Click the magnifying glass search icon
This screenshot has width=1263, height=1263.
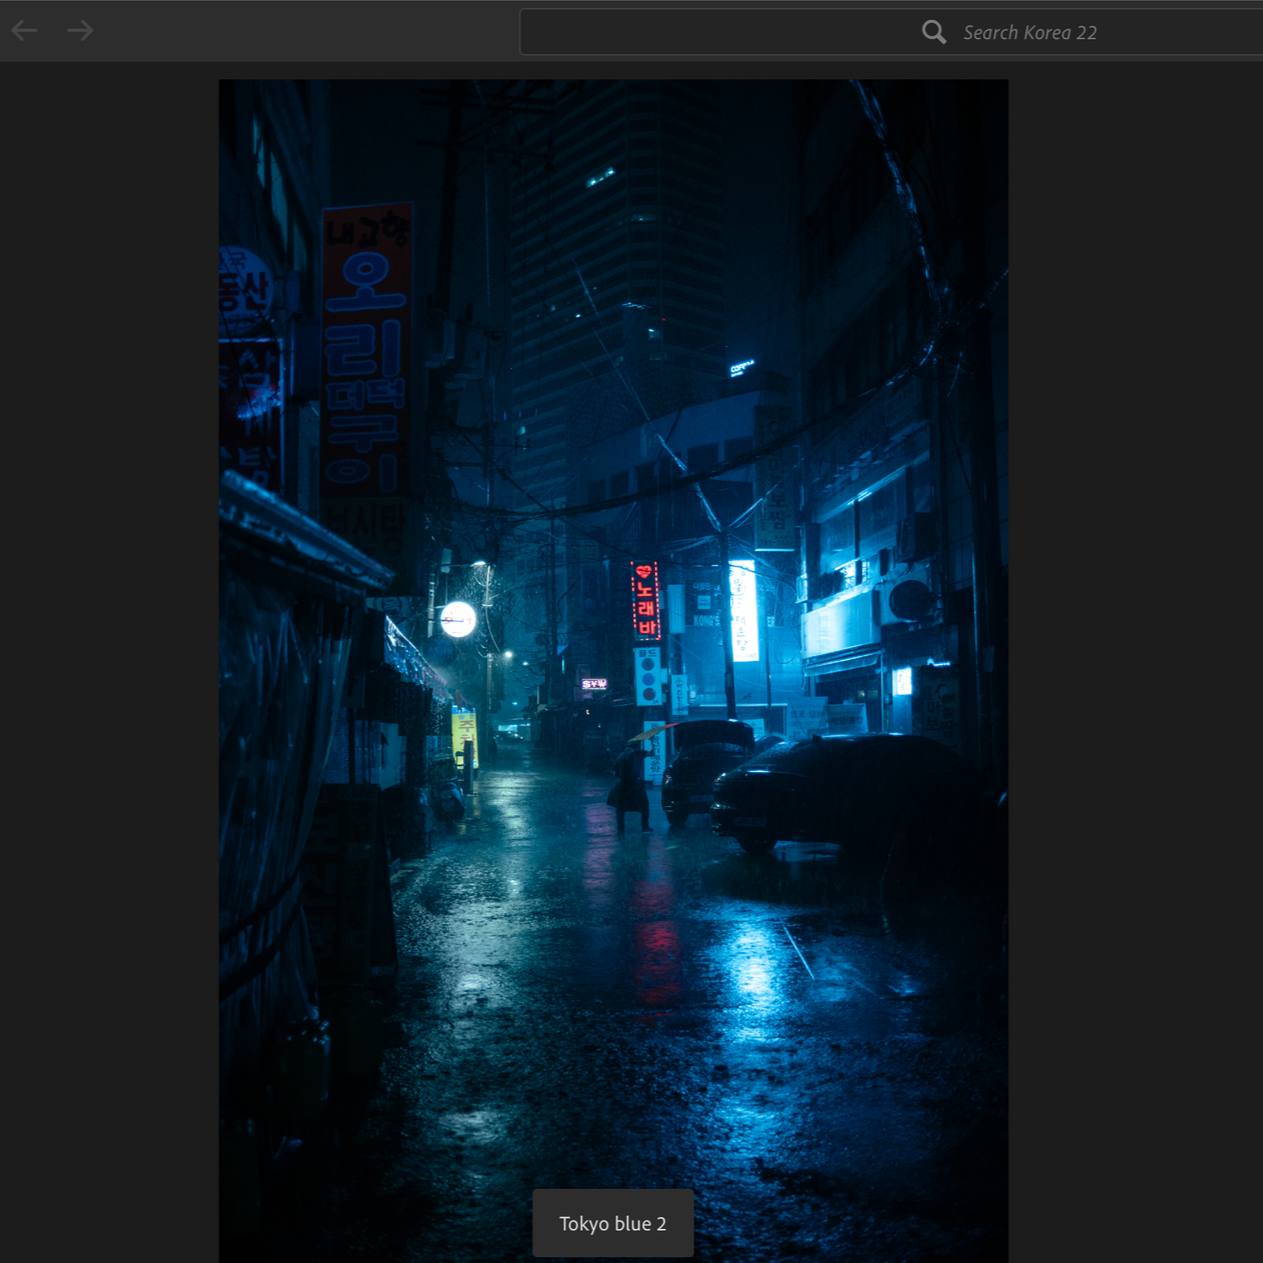(x=934, y=32)
